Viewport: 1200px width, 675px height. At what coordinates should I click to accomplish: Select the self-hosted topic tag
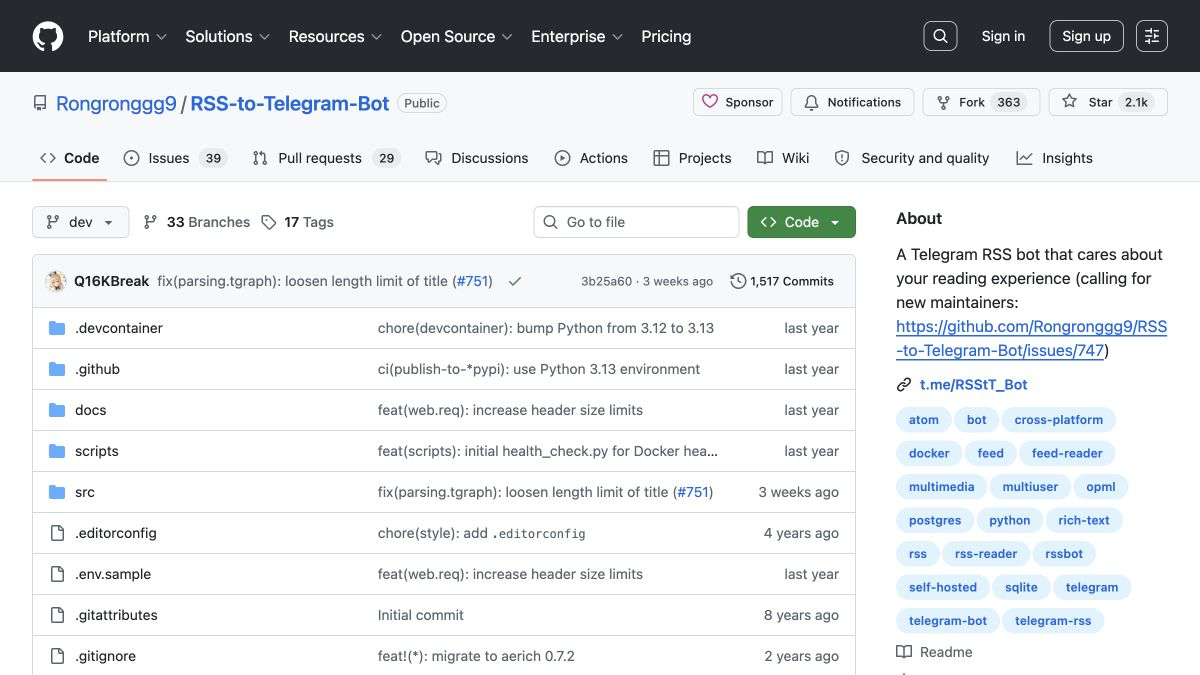(943, 587)
